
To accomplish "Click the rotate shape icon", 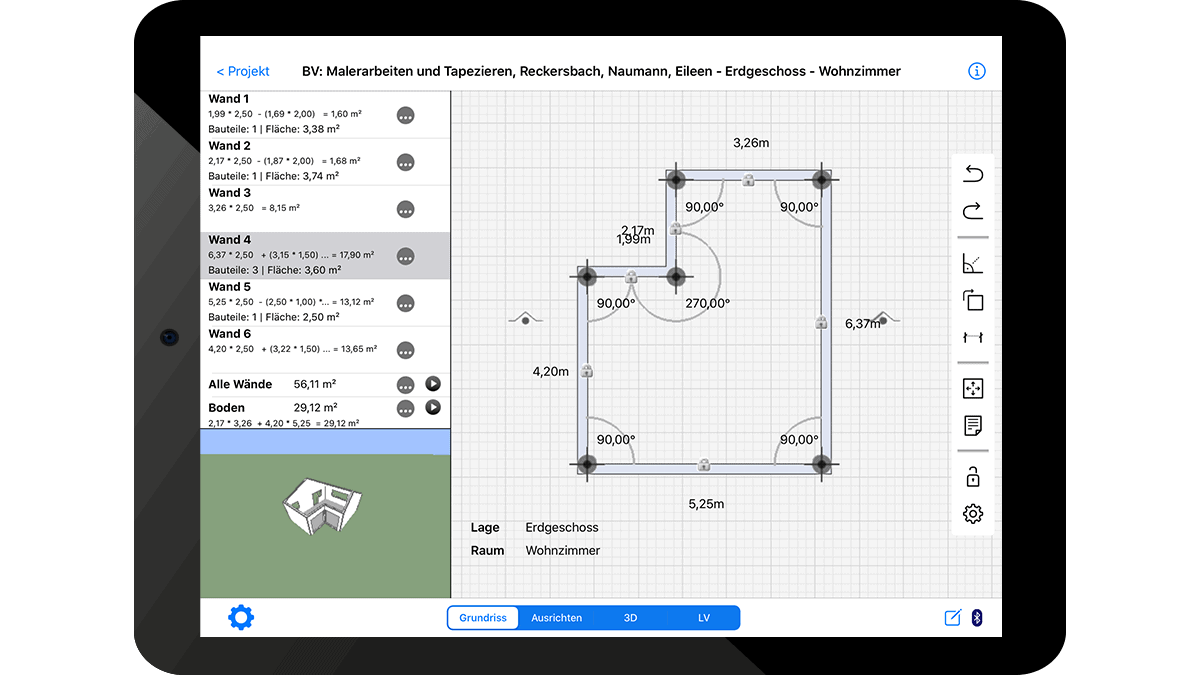I will coord(973,300).
